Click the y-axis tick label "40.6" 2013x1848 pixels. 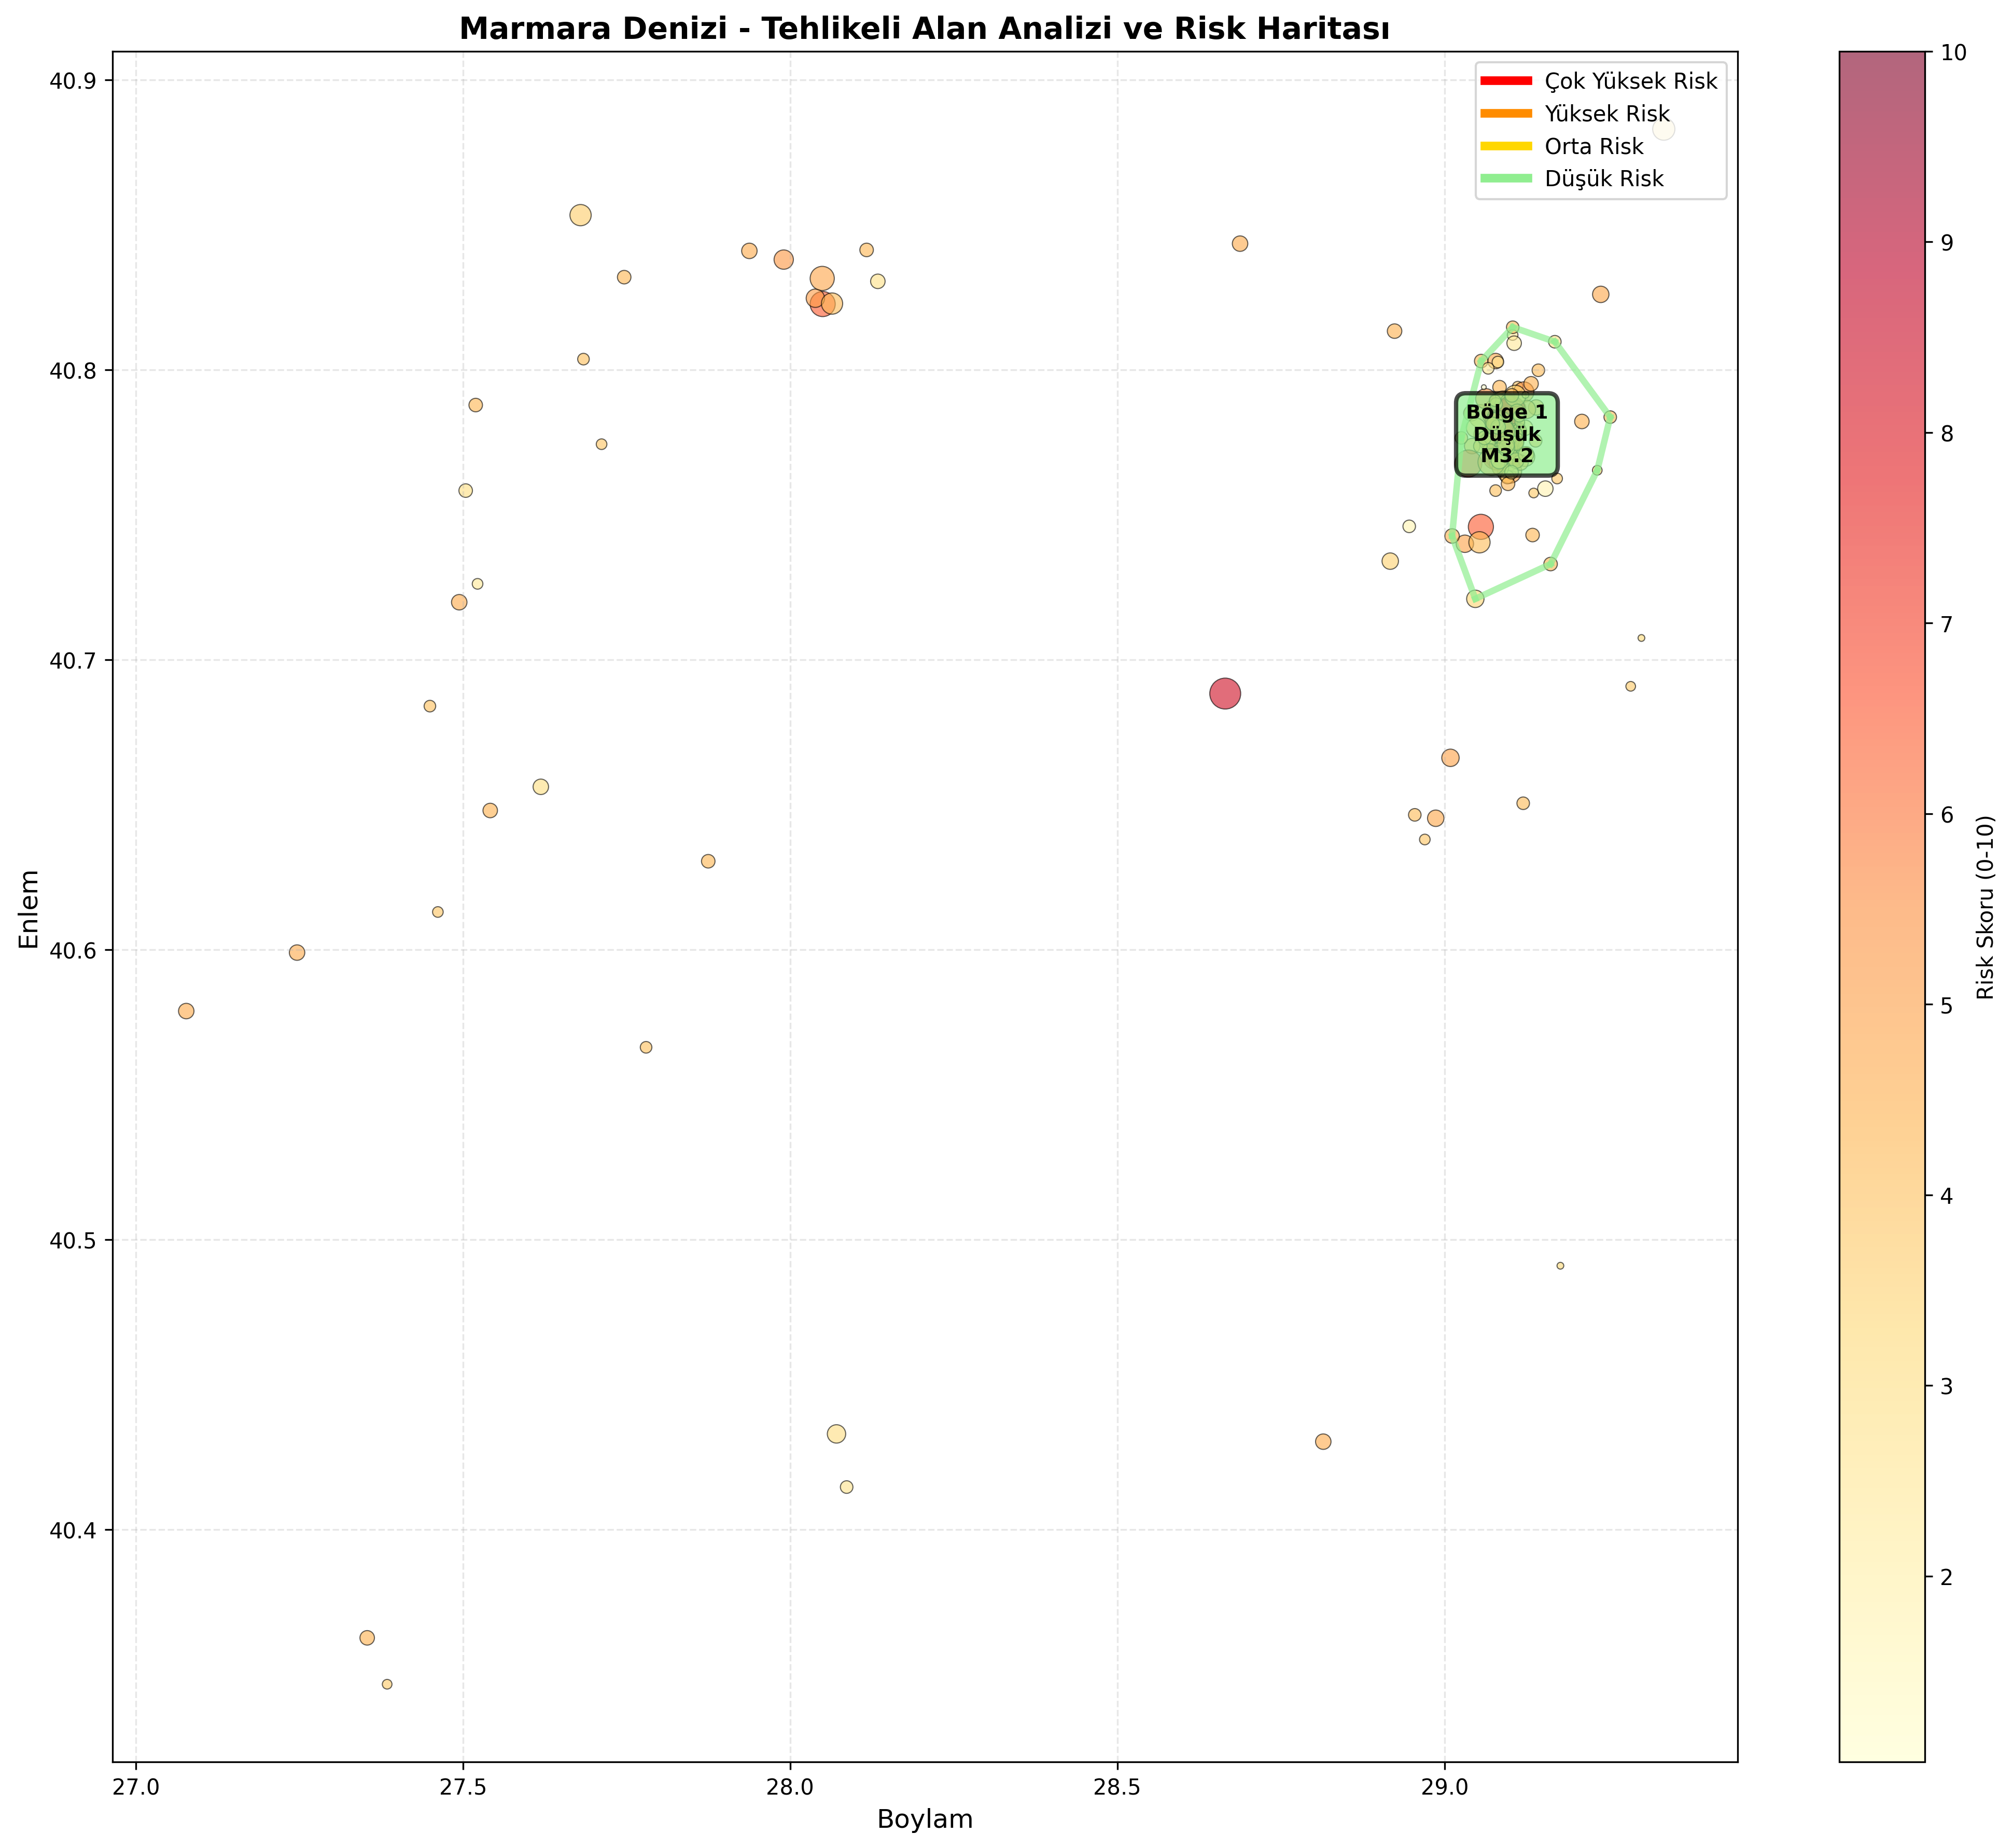coord(72,951)
